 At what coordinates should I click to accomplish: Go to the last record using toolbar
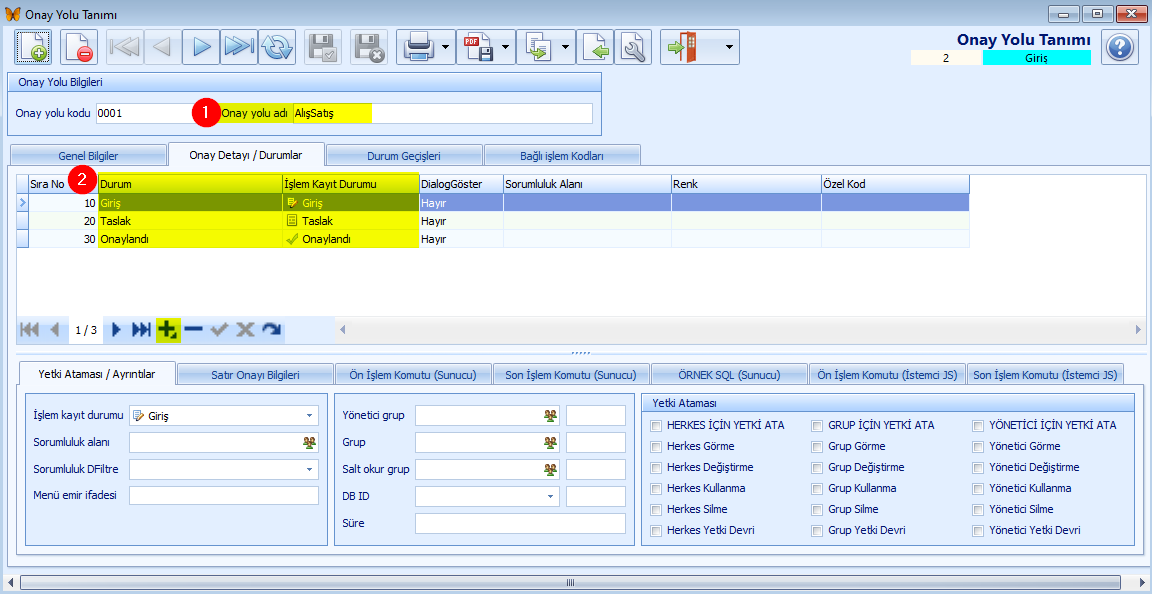click(x=238, y=47)
